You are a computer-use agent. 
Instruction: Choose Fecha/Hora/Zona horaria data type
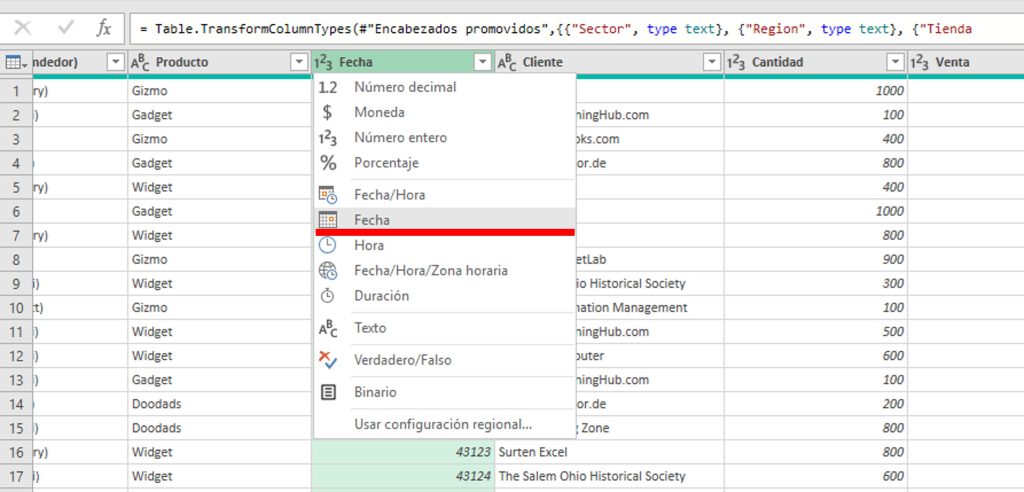coord(445,271)
